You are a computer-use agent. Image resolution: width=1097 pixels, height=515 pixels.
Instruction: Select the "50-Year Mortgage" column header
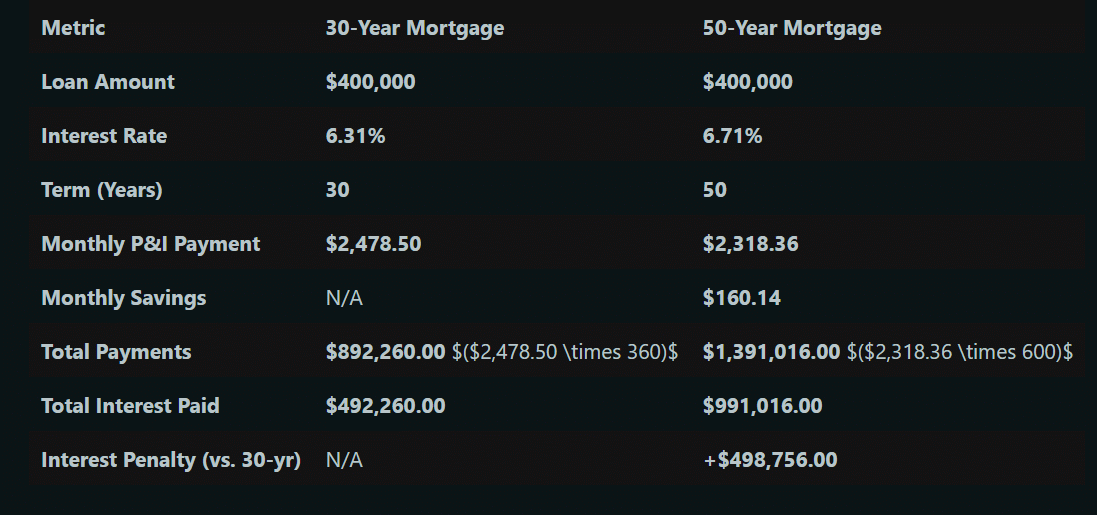[792, 28]
